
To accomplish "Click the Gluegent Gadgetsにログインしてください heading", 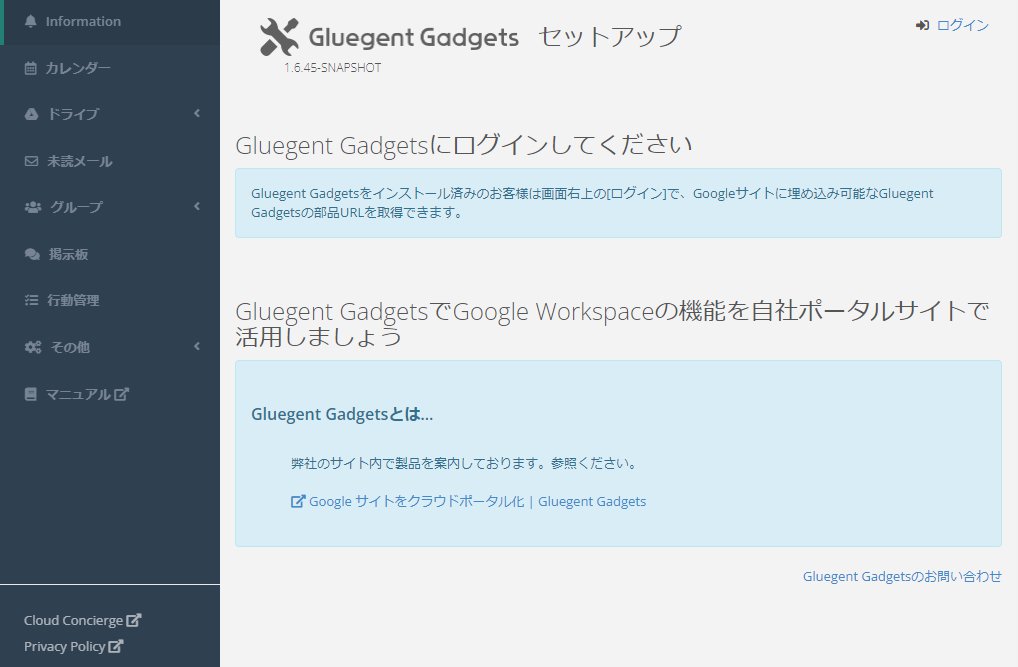I will point(464,145).
